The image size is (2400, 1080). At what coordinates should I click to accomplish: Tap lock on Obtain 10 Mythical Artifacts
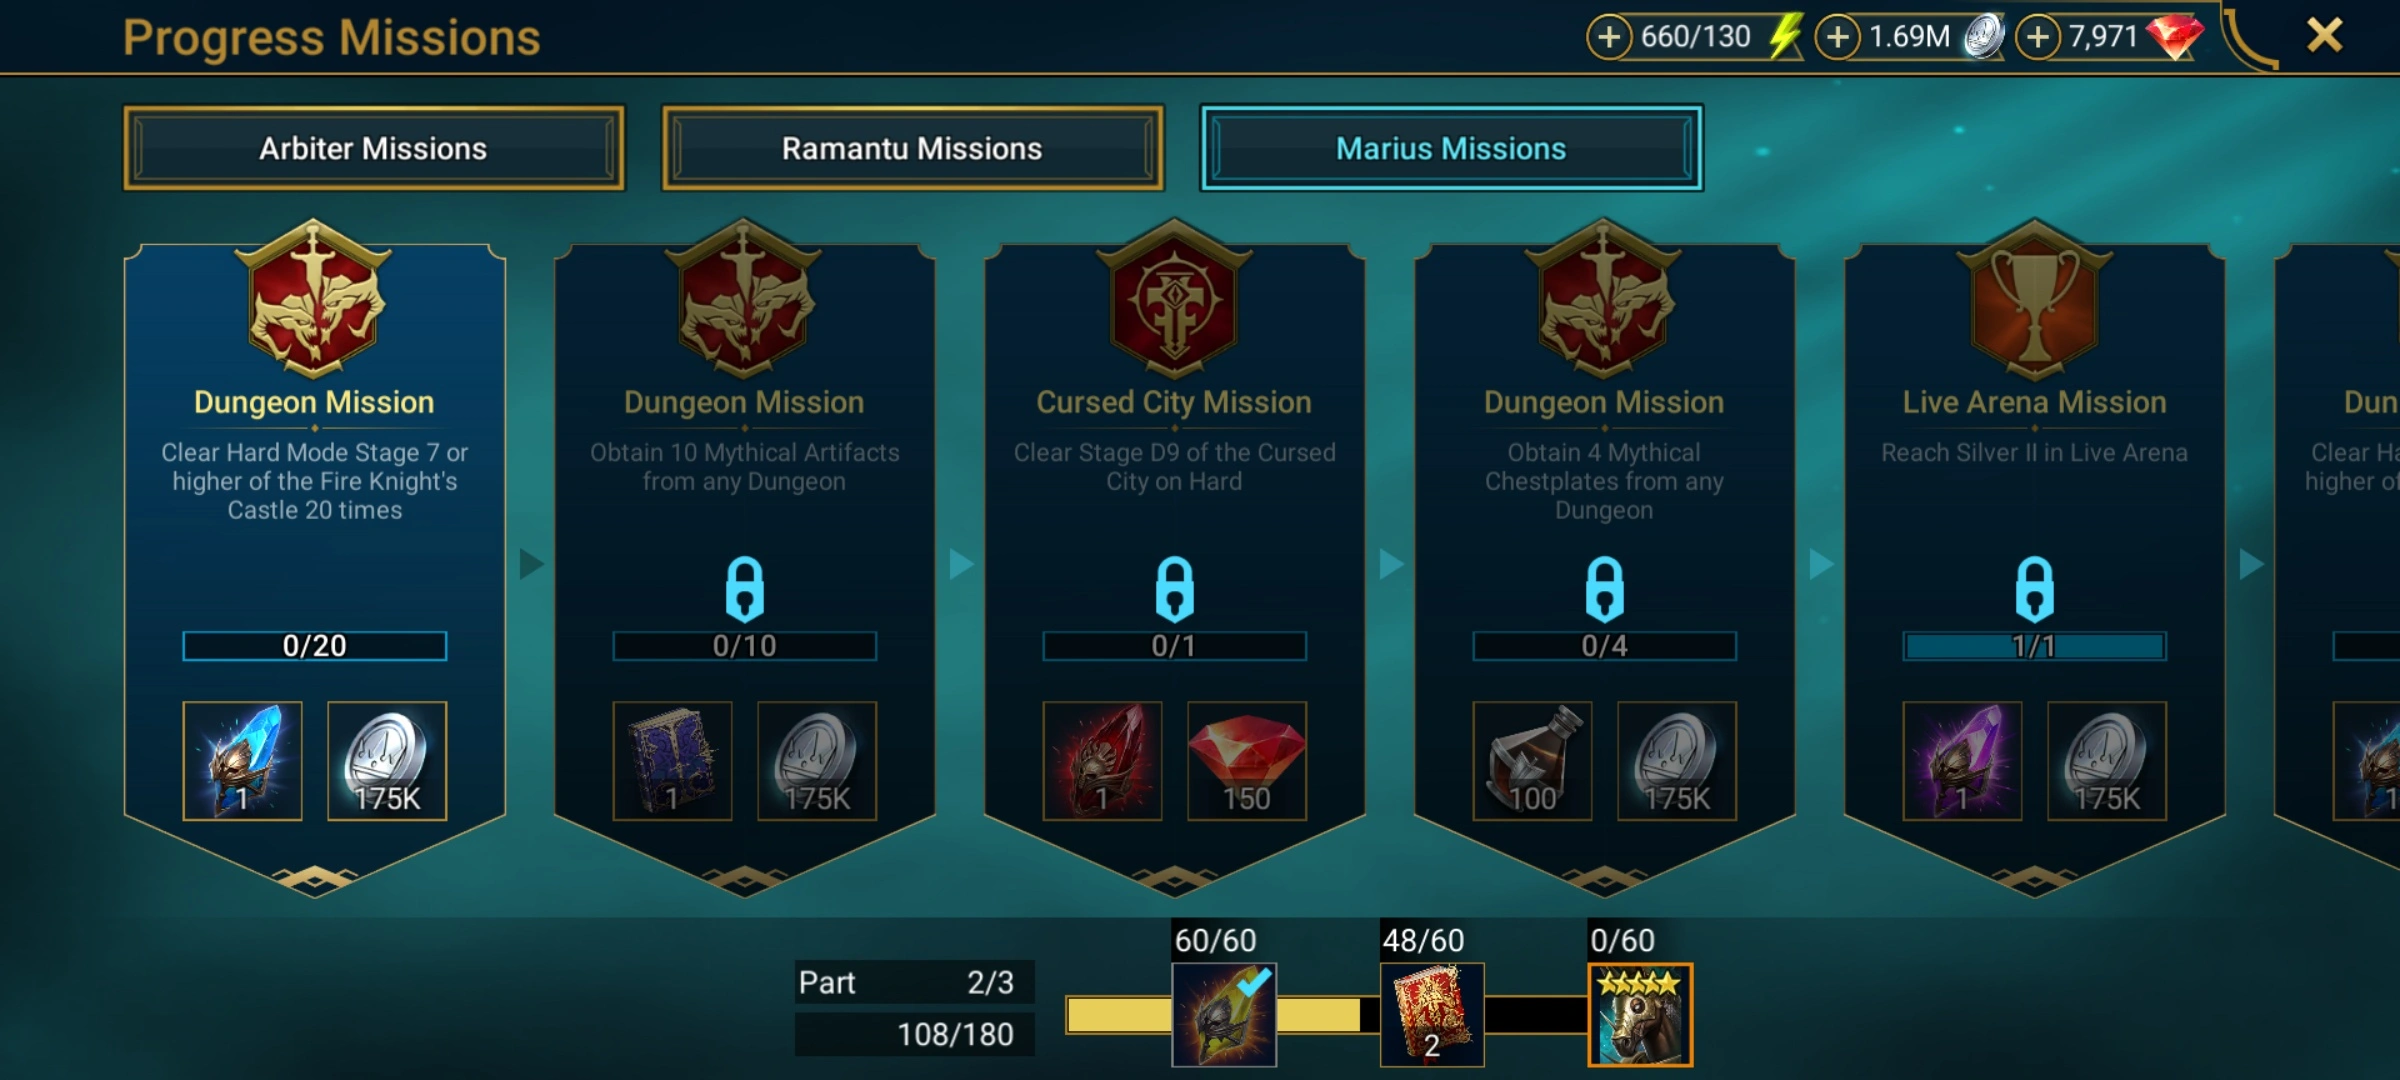point(745,589)
